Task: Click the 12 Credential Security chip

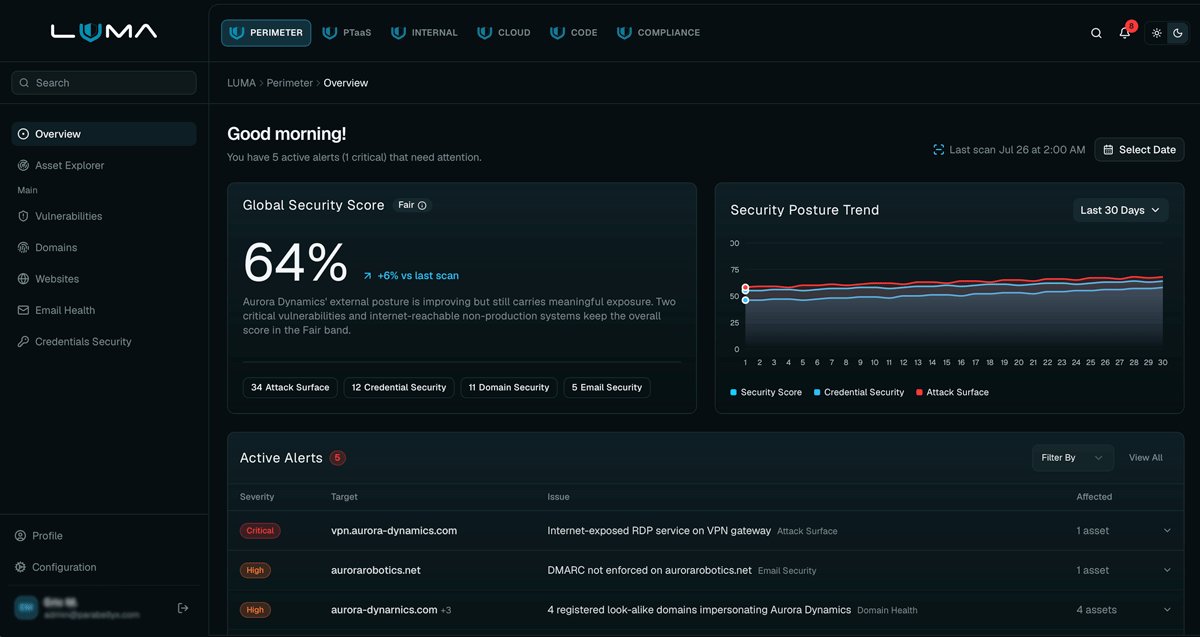Action: (399, 387)
